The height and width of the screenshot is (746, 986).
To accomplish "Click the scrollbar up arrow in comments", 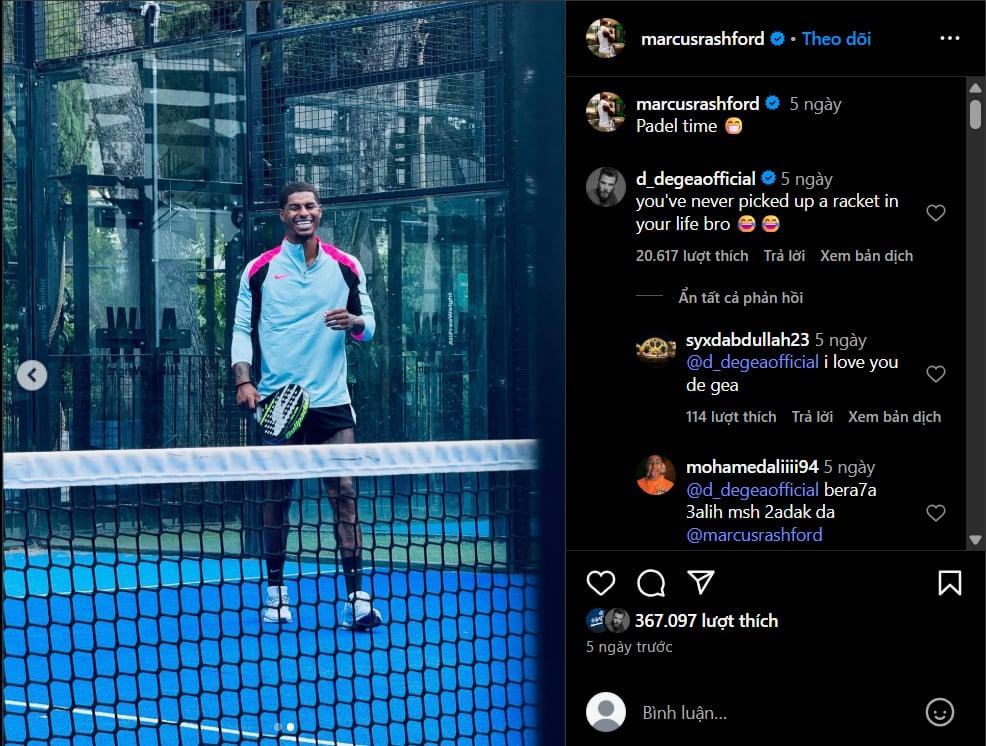I will (x=975, y=88).
